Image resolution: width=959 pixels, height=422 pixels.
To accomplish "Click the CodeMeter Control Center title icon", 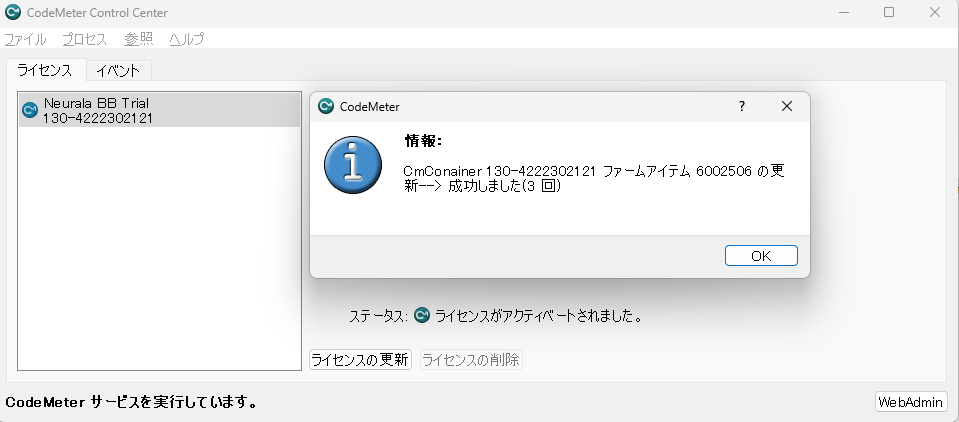I will (x=12, y=12).
